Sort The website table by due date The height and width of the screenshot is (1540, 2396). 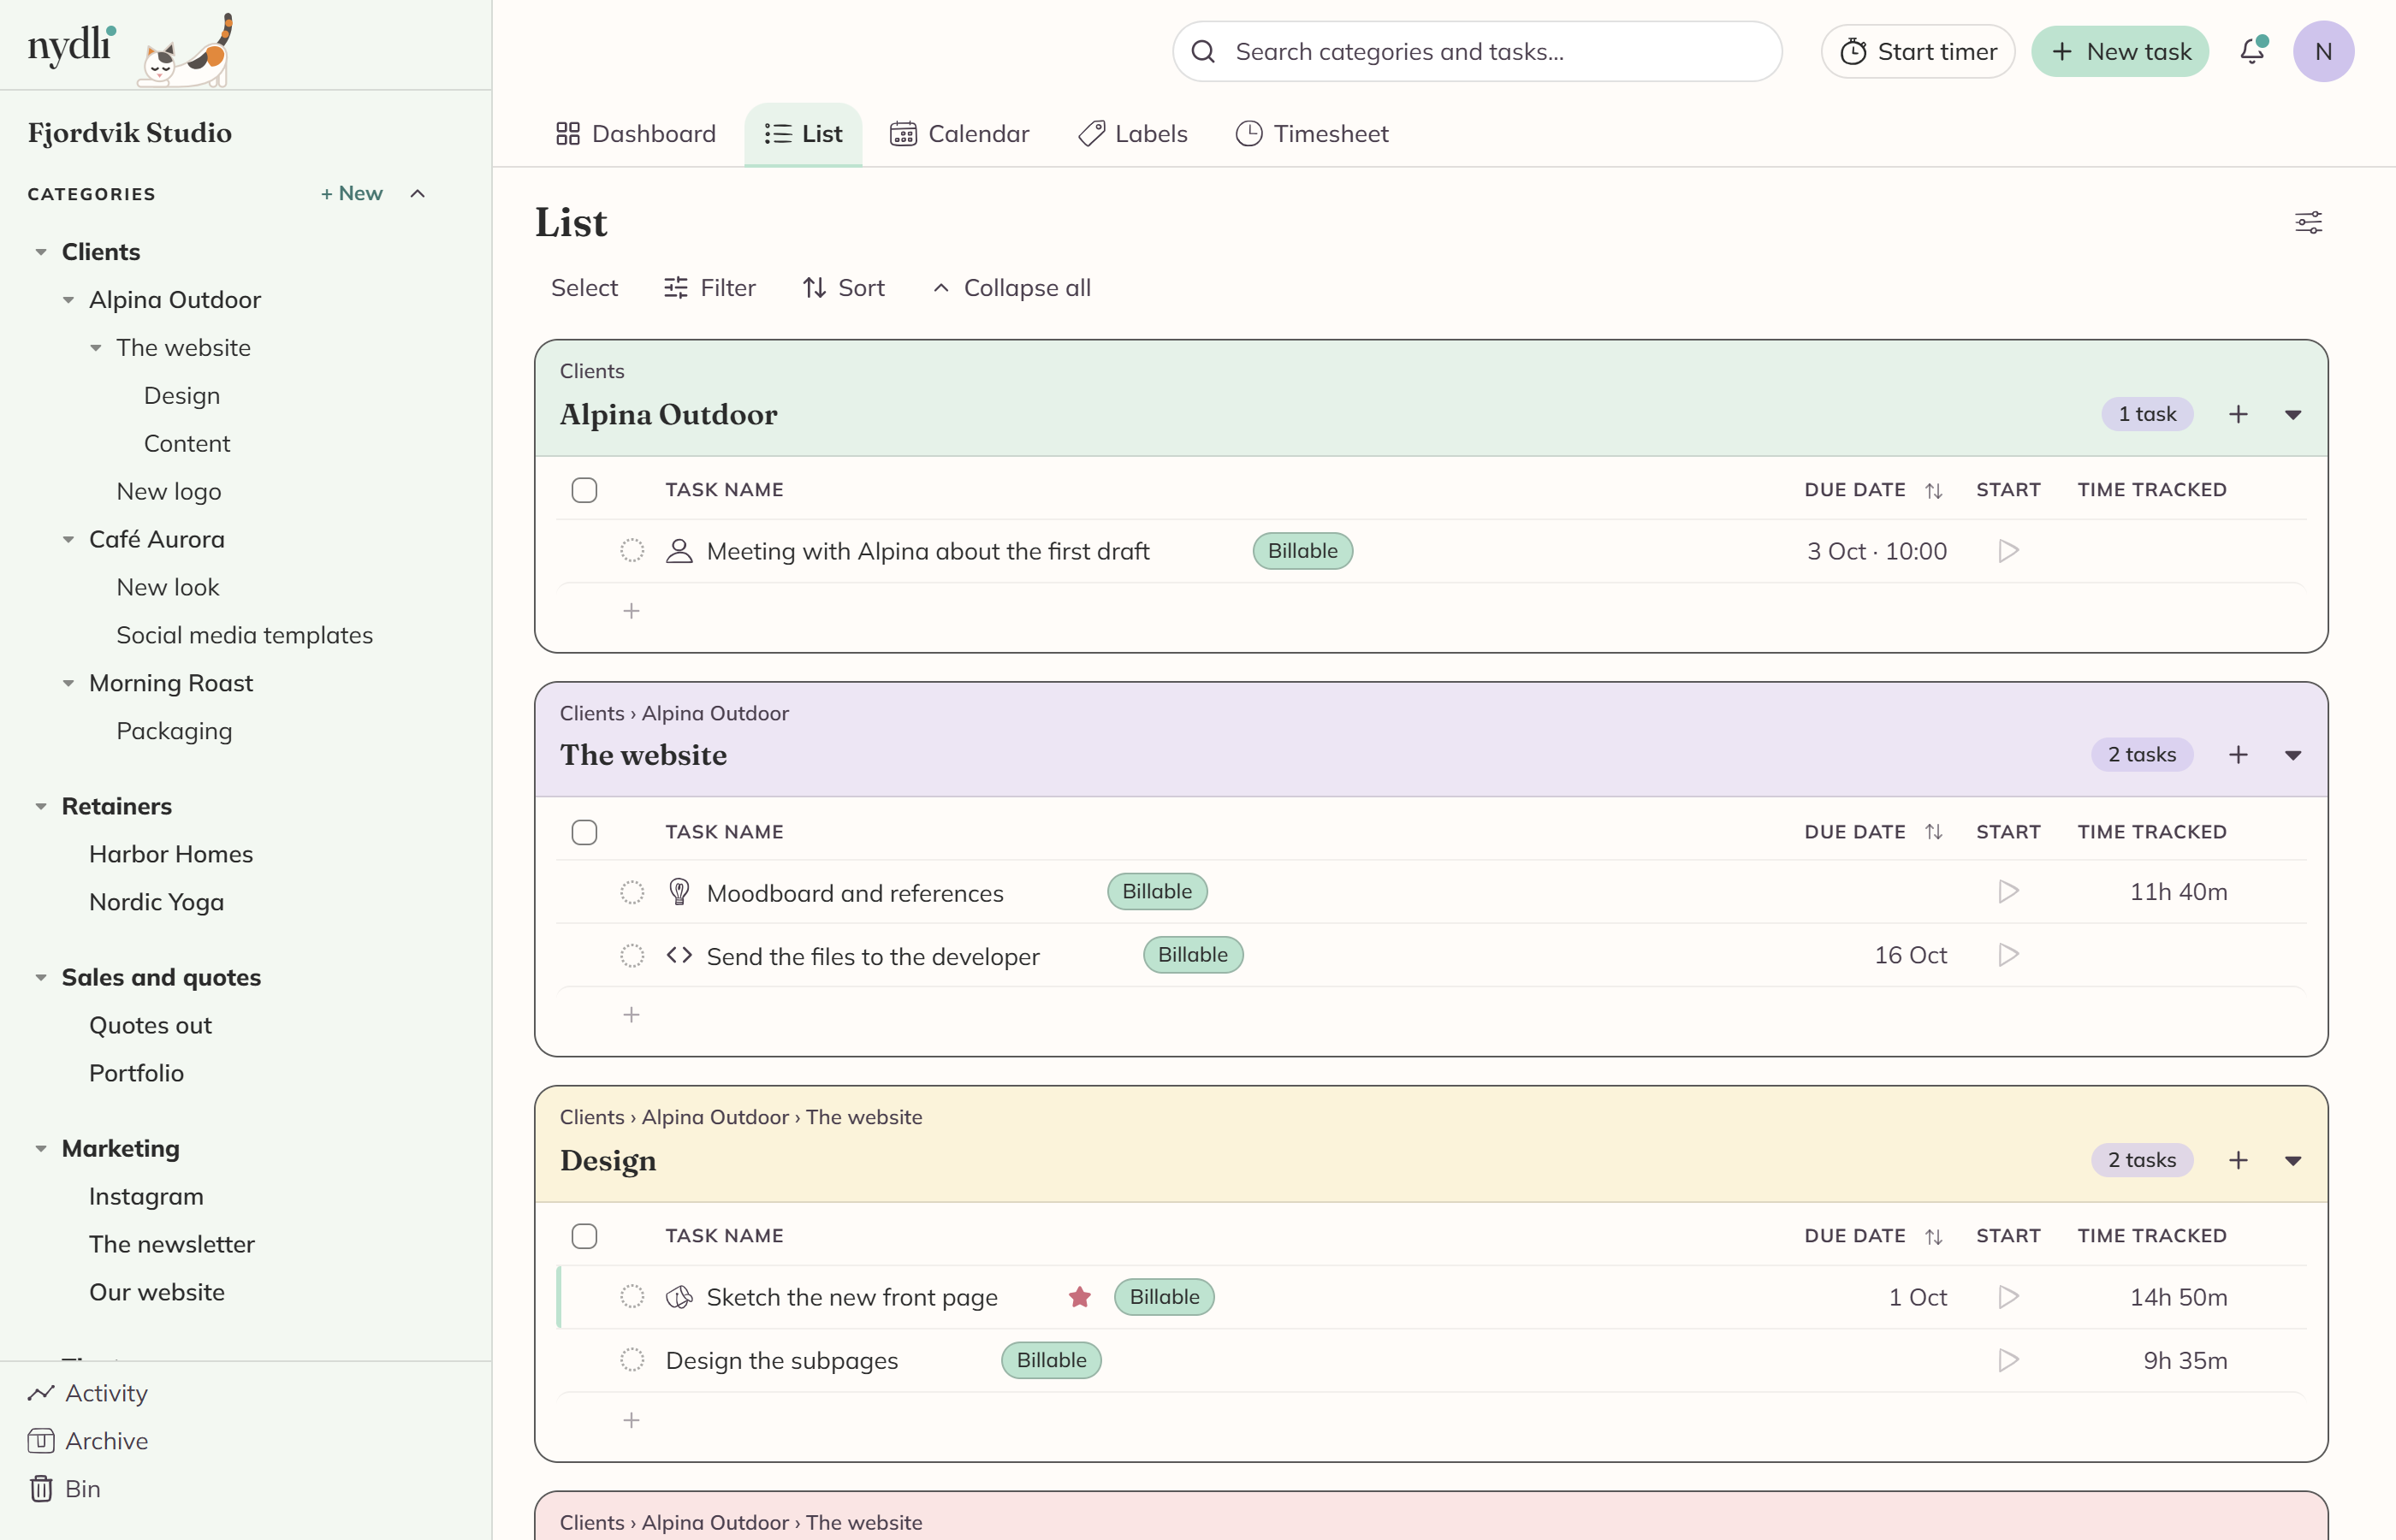[x=1933, y=832]
